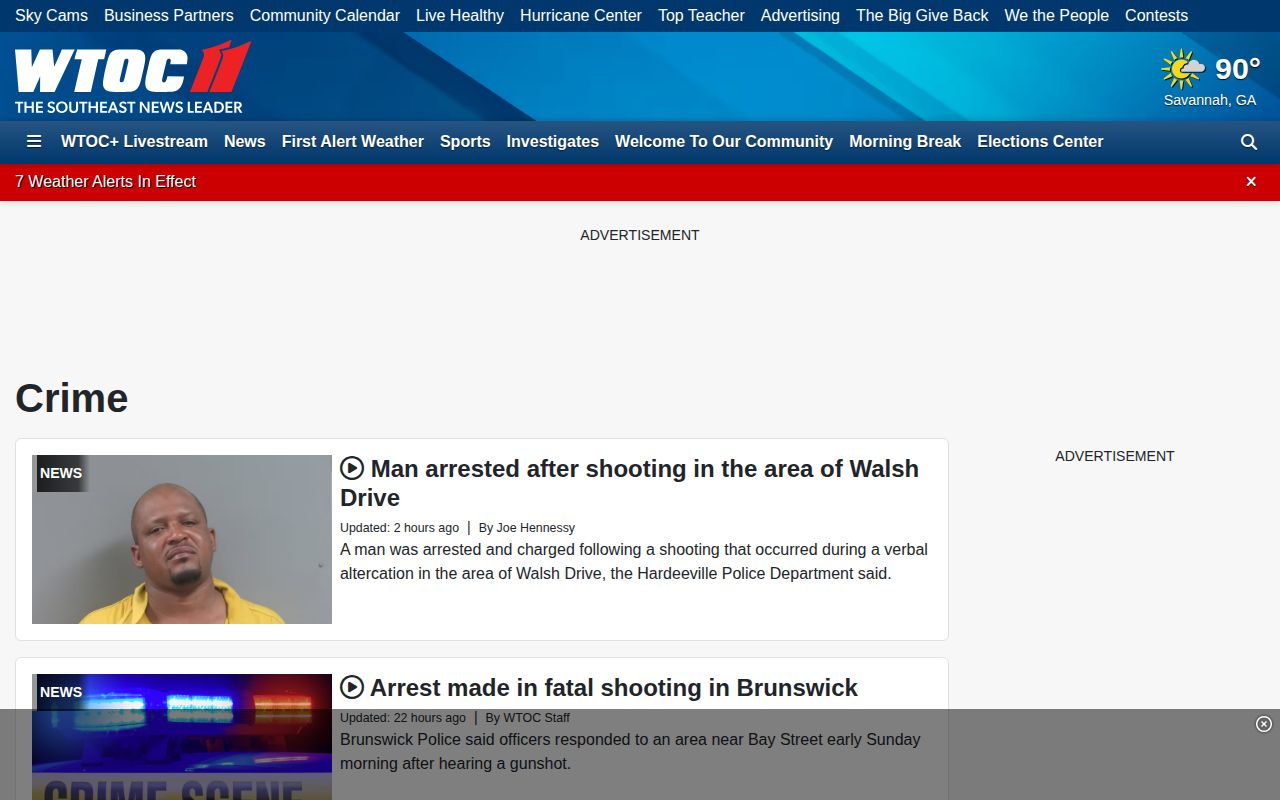The image size is (1280, 800).
Task: Open Top Teacher page
Action: coord(701,15)
